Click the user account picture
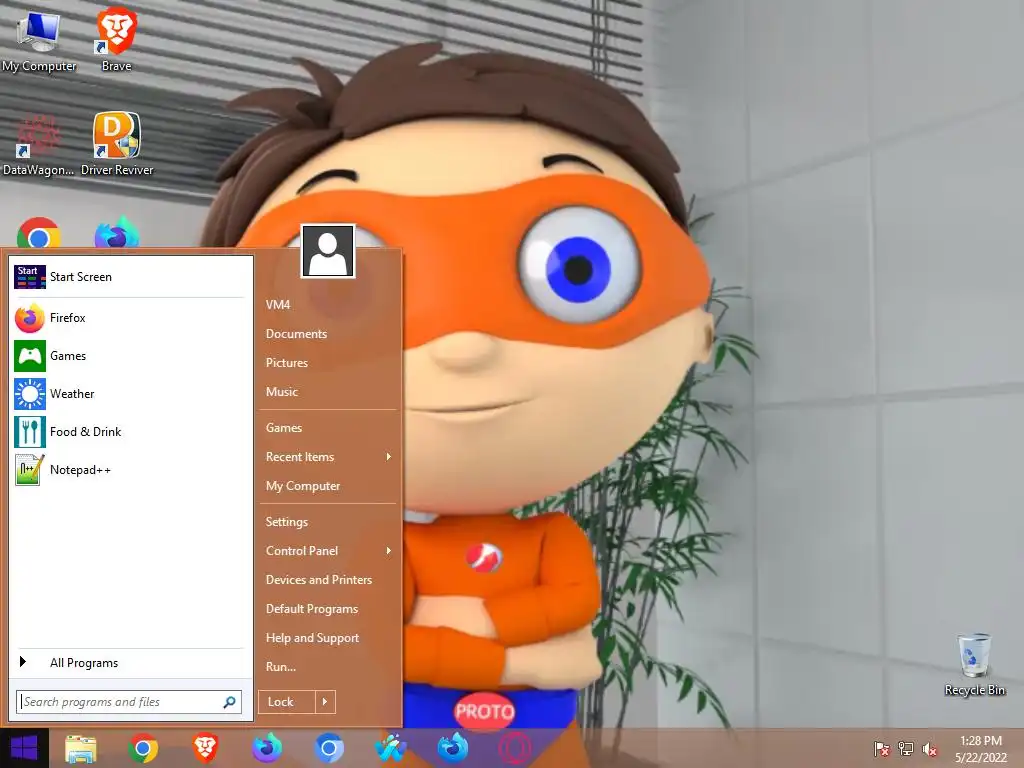 [328, 251]
